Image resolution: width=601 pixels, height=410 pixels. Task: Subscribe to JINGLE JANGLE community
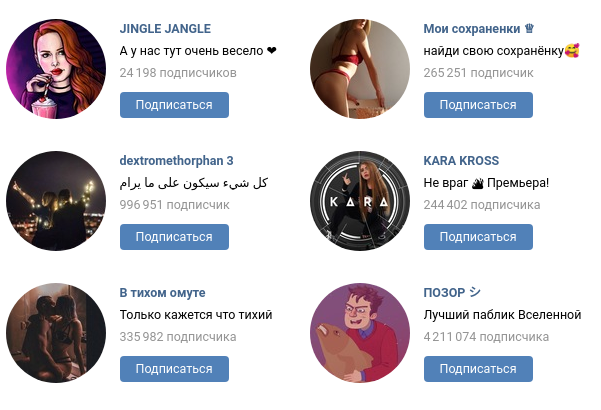click(174, 105)
